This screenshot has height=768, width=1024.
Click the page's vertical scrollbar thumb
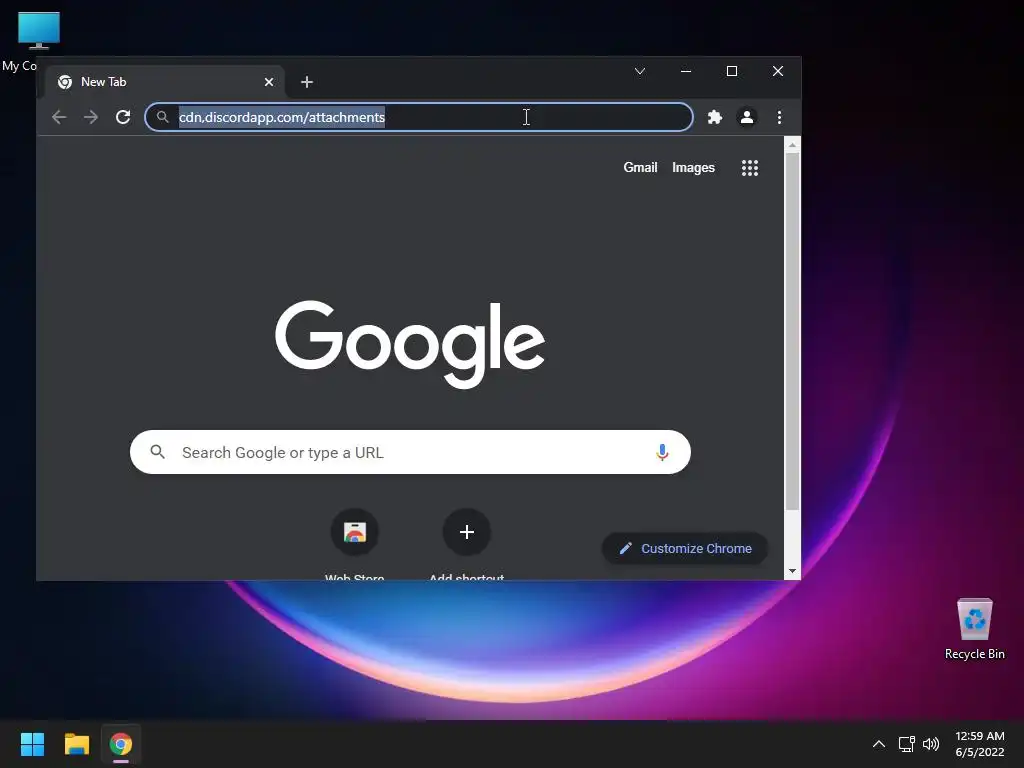click(x=792, y=332)
